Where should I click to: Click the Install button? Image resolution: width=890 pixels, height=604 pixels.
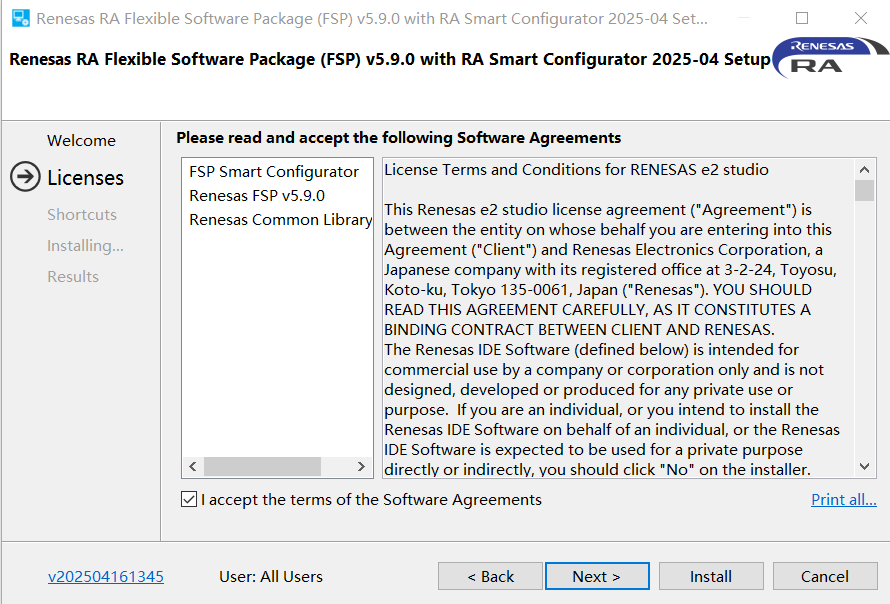(711, 577)
